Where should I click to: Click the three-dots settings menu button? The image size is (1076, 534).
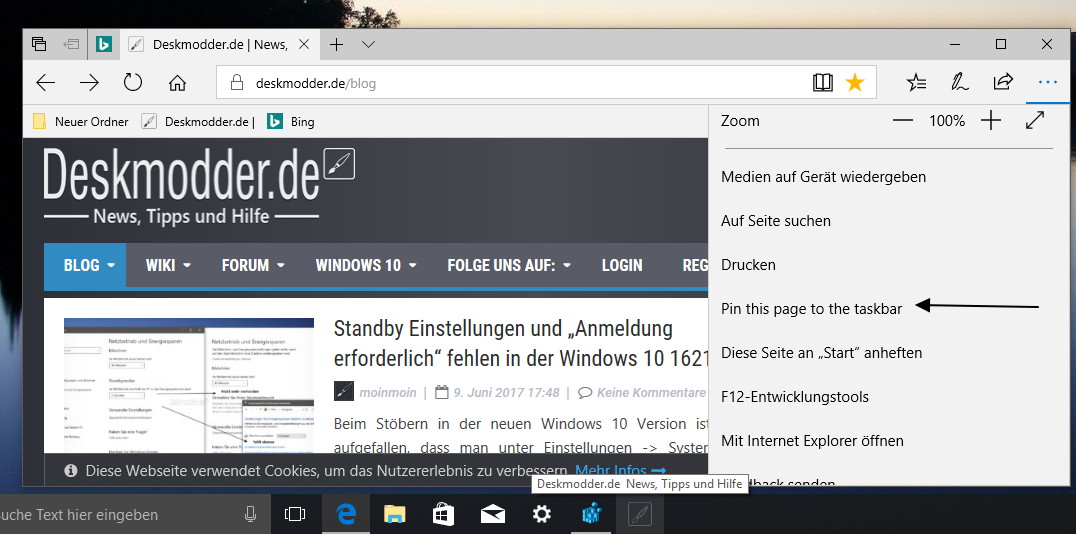tap(1047, 82)
